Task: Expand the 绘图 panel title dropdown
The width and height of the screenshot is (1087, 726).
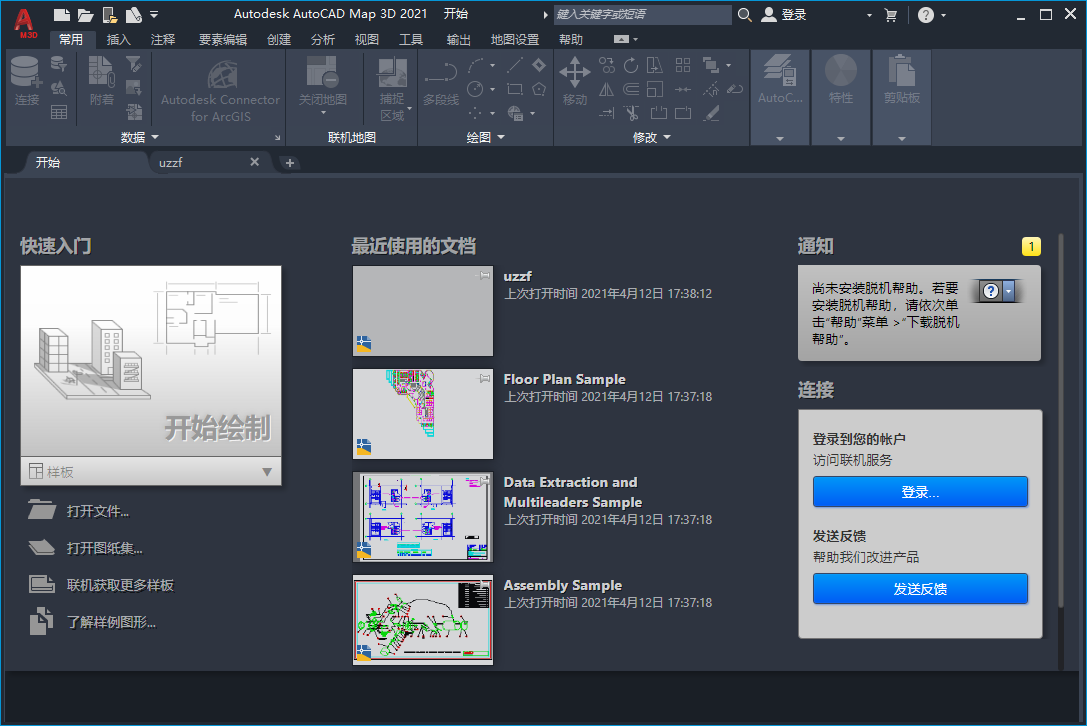Action: (x=501, y=137)
